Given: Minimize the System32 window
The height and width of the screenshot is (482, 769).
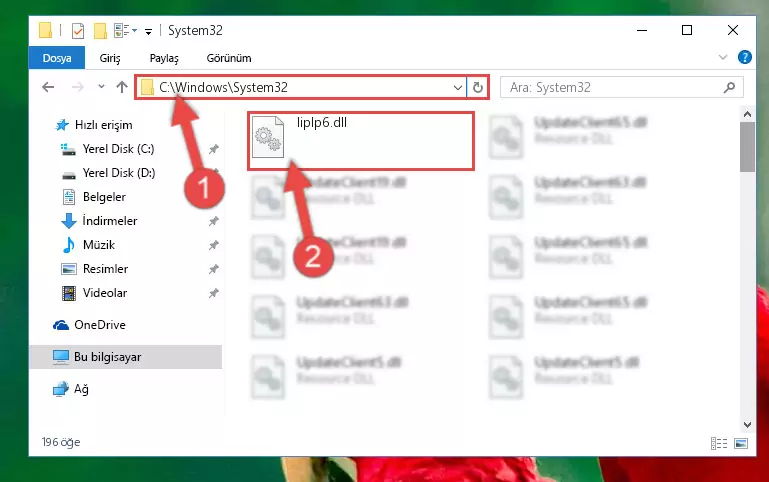Looking at the screenshot, I should coord(642,30).
